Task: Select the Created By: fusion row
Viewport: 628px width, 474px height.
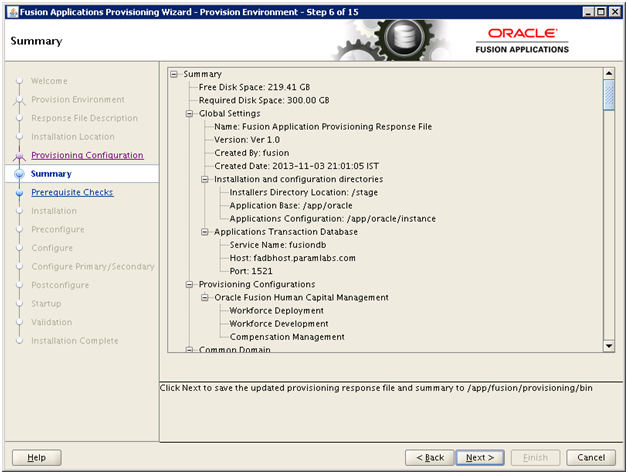Action: 252,153
